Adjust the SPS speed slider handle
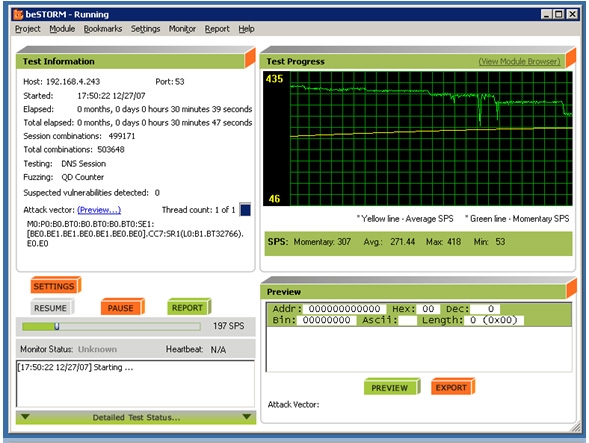 click(x=57, y=326)
